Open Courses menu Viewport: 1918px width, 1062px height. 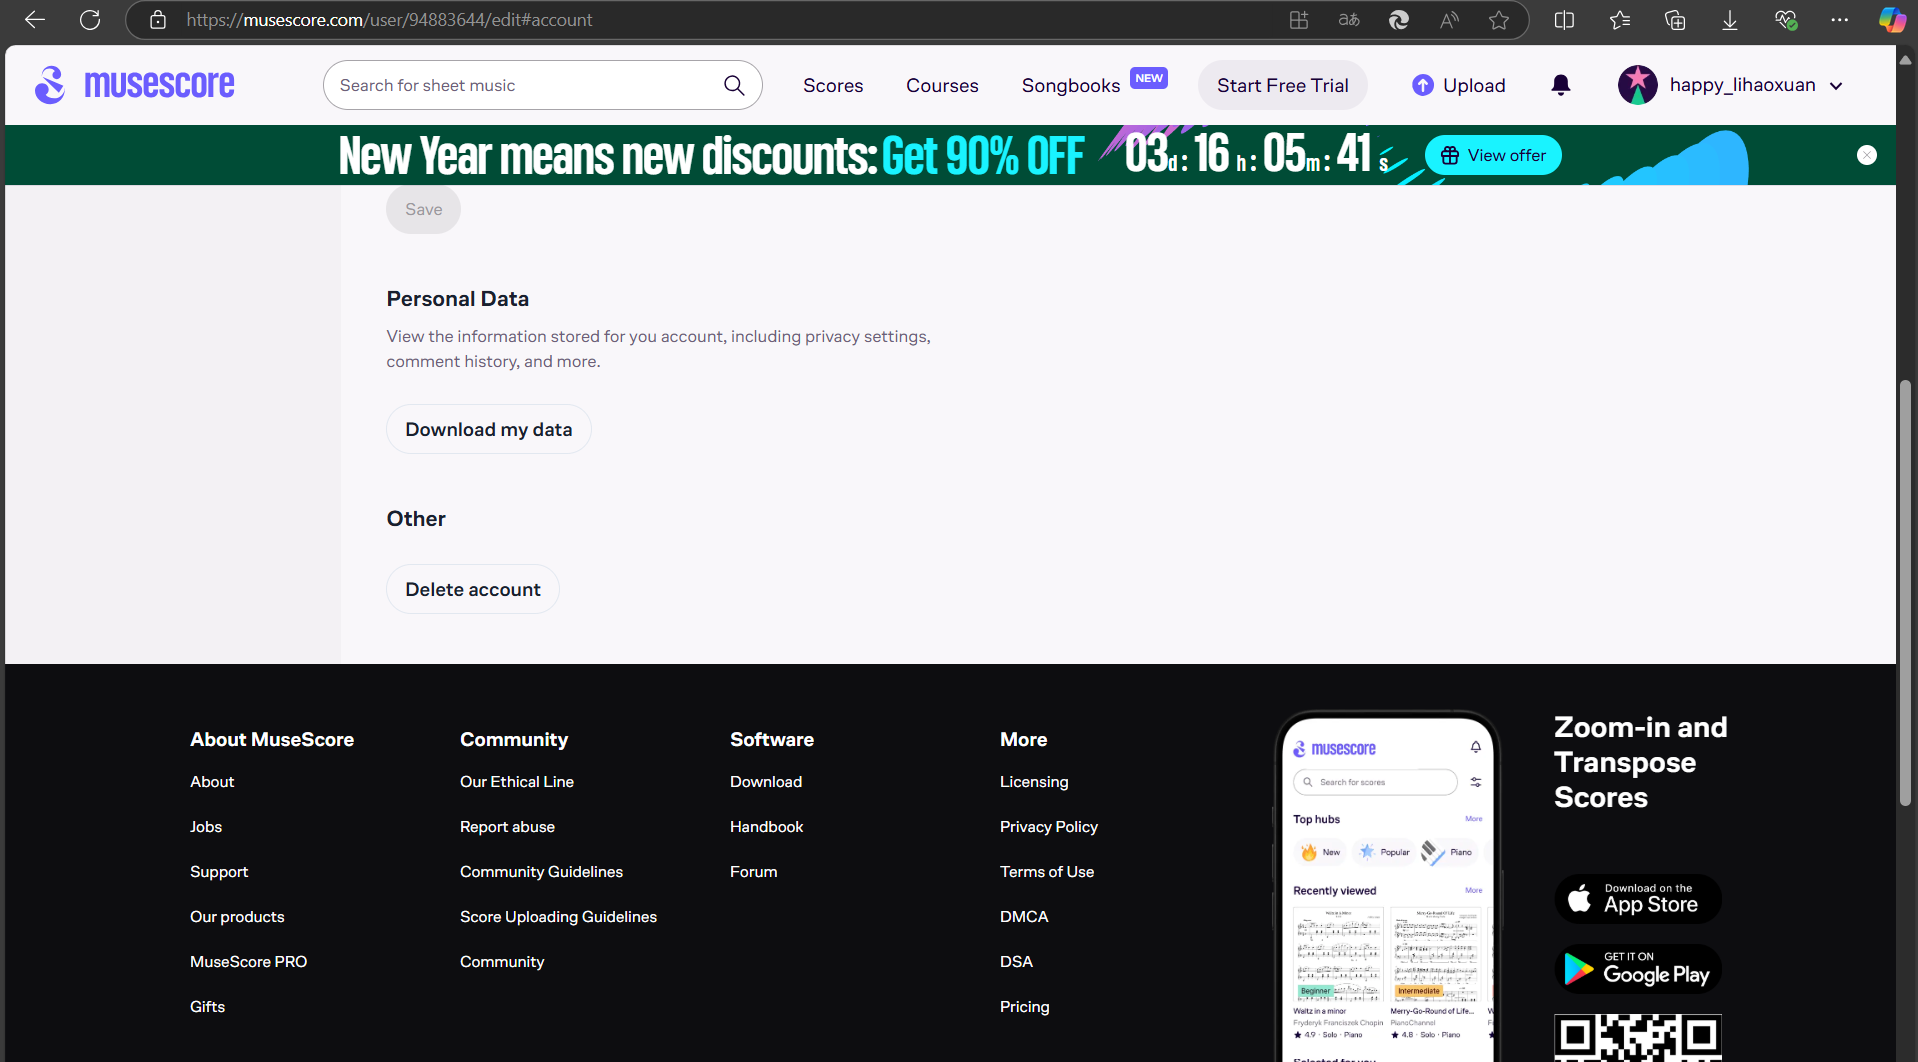(x=942, y=86)
